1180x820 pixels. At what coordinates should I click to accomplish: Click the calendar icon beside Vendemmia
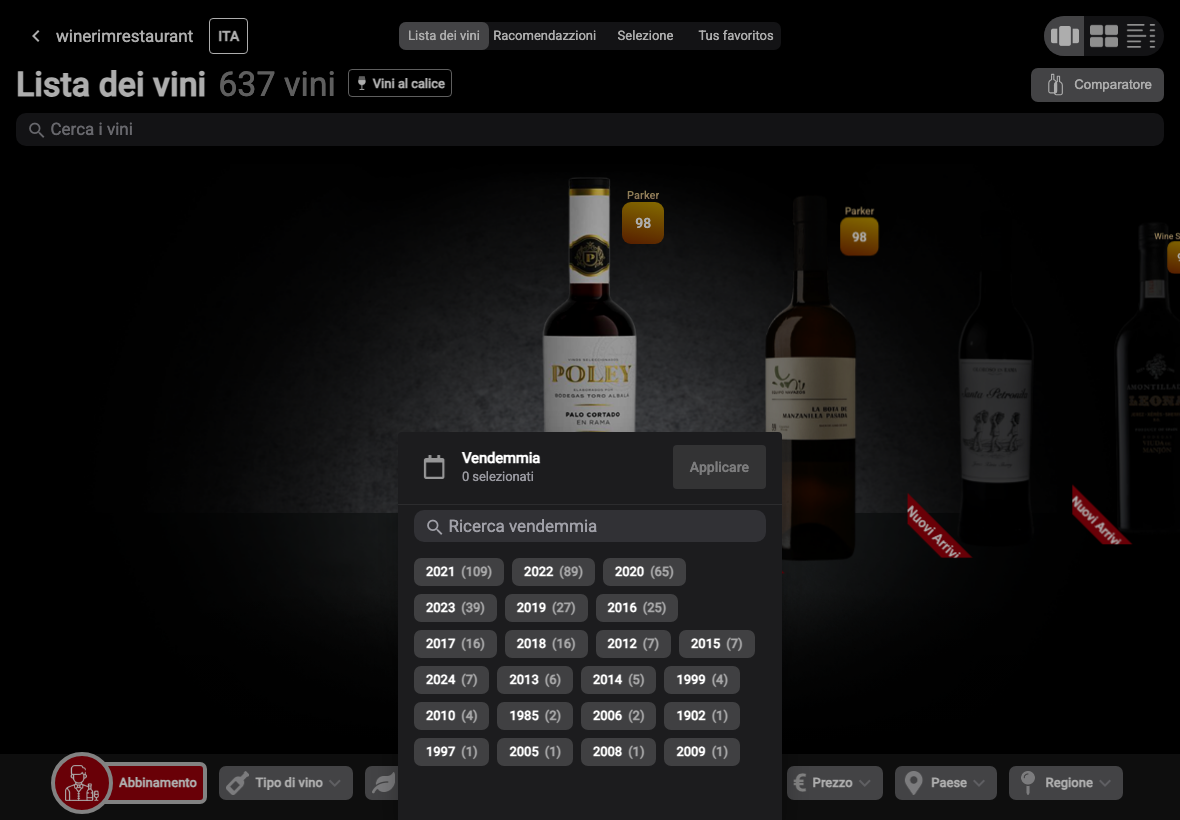(434, 467)
